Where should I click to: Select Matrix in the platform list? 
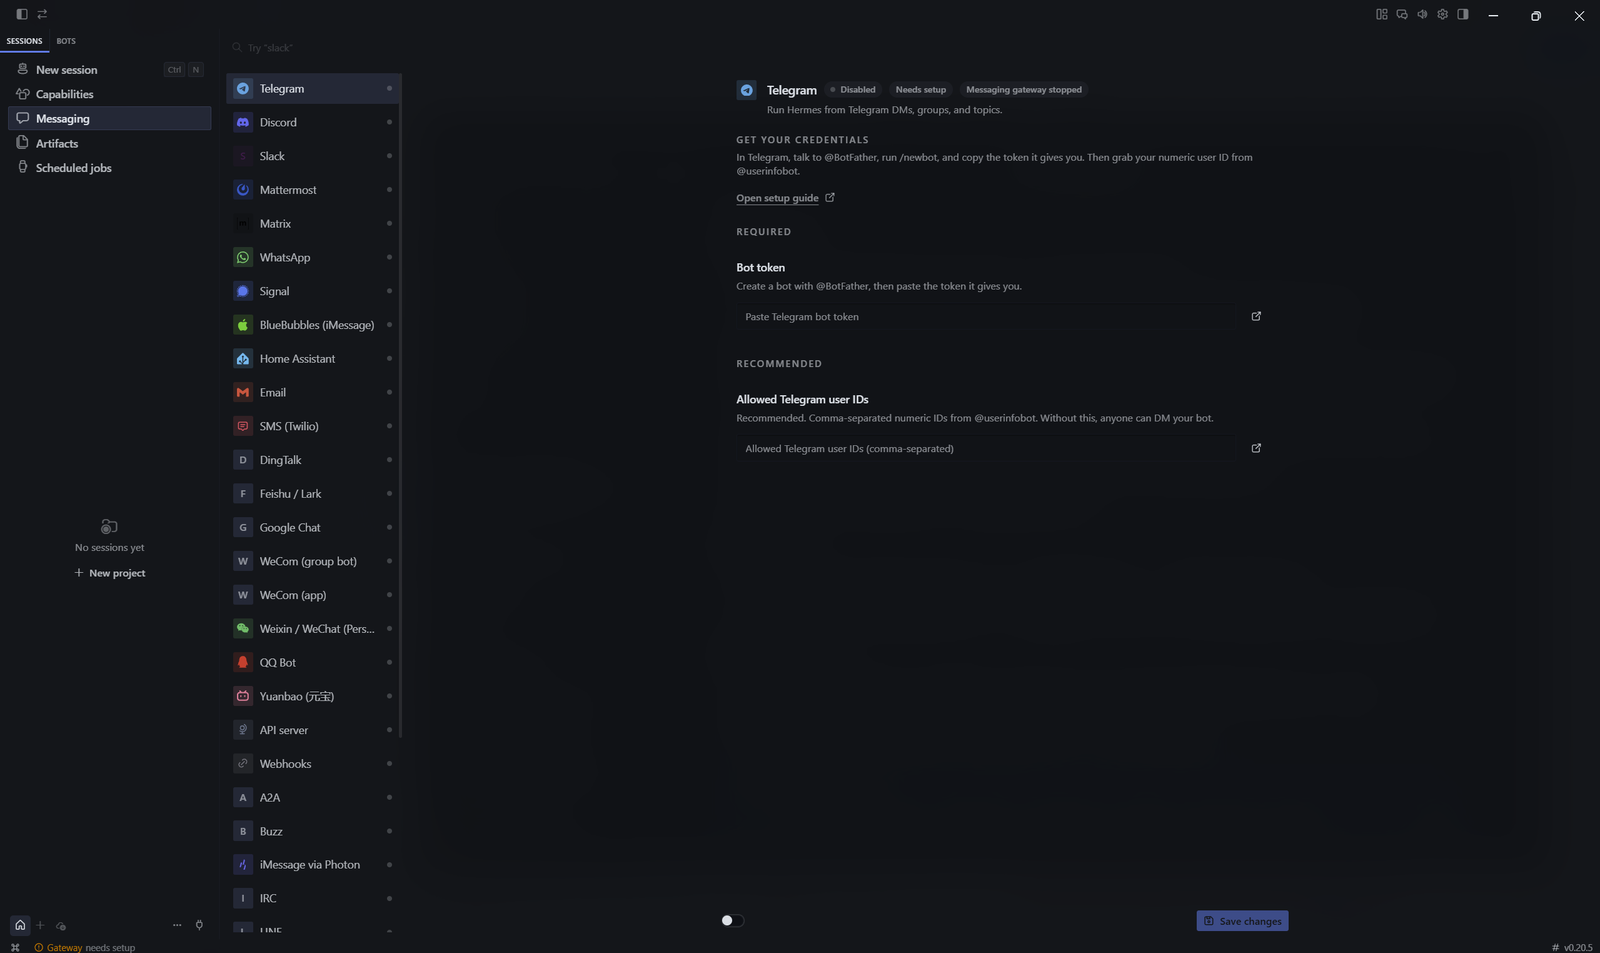tap(313, 224)
